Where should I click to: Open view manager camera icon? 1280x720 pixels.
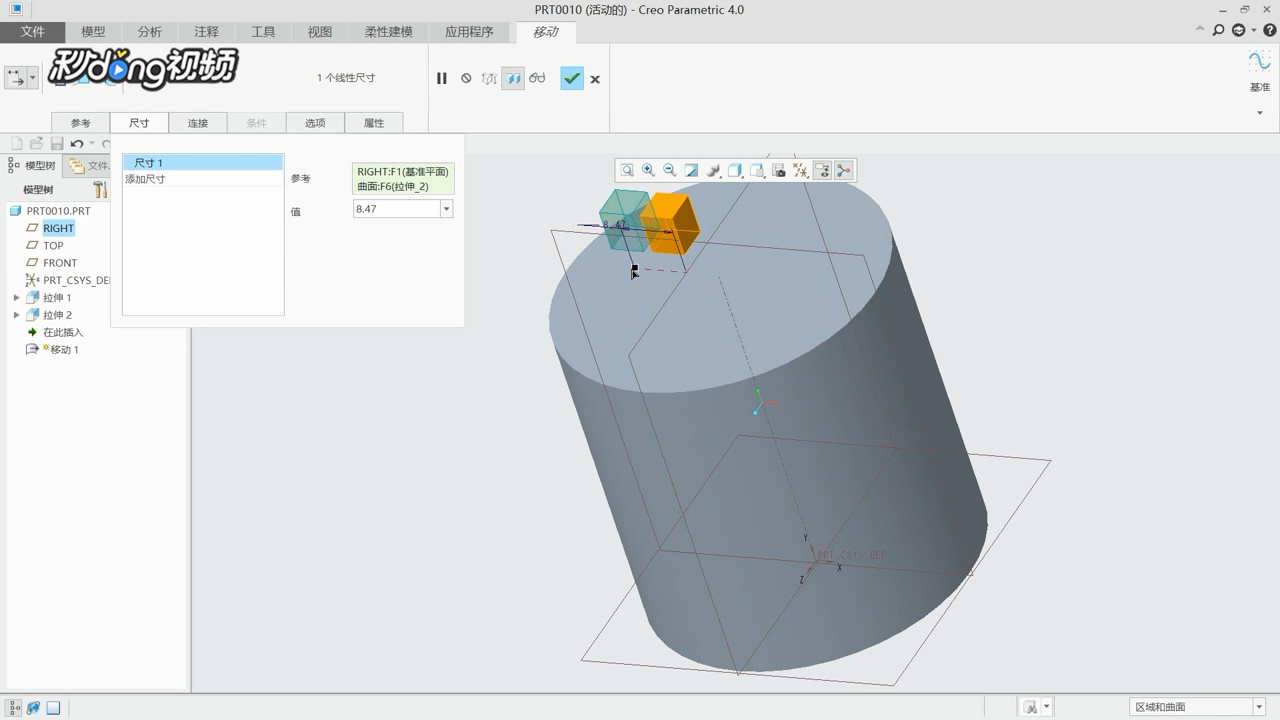point(779,171)
